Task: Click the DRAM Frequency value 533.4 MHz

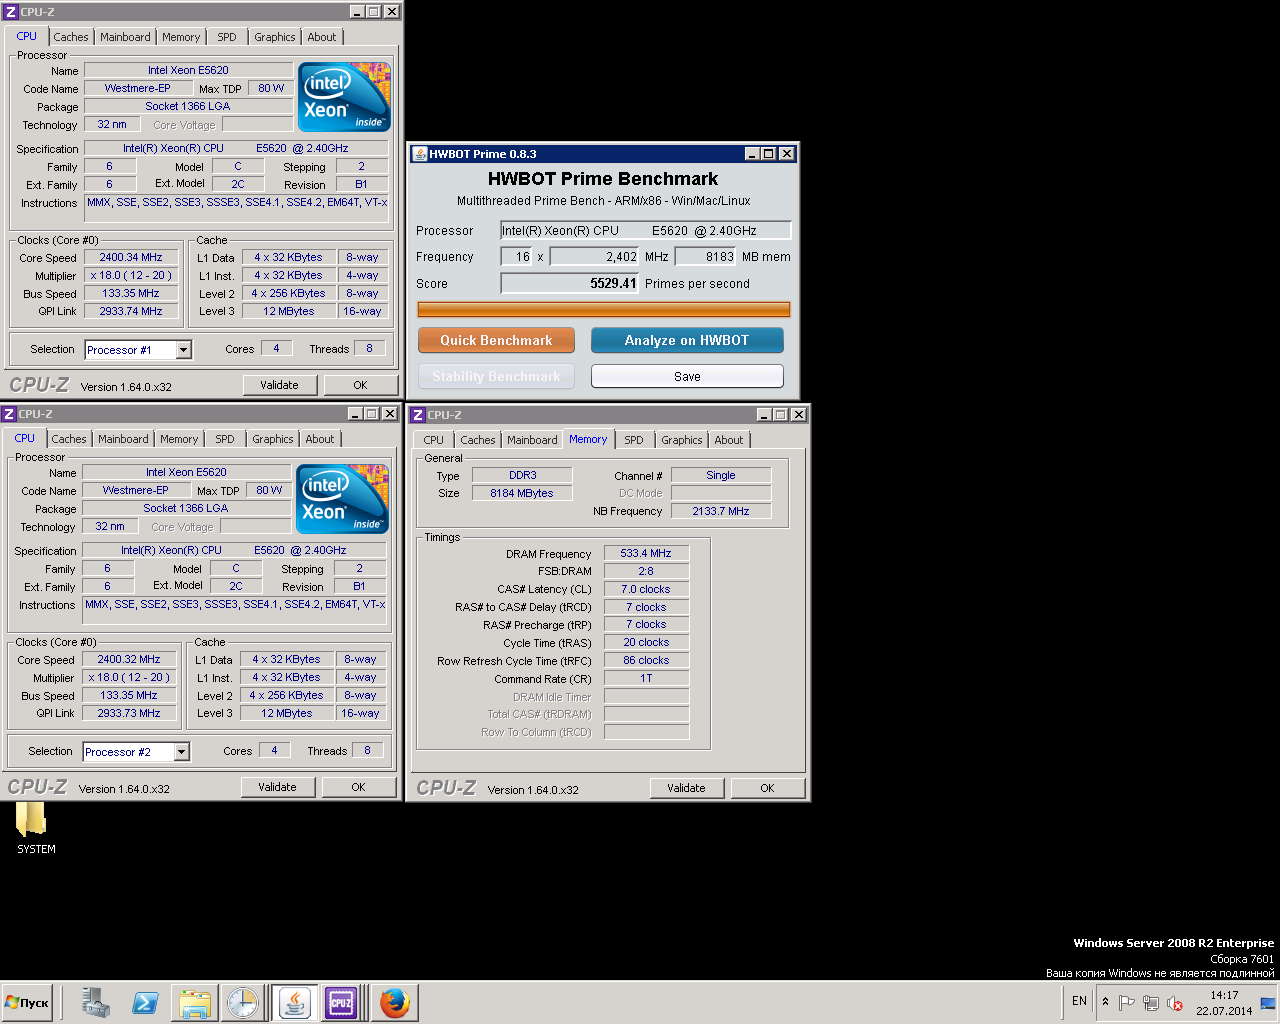Action: click(x=646, y=553)
